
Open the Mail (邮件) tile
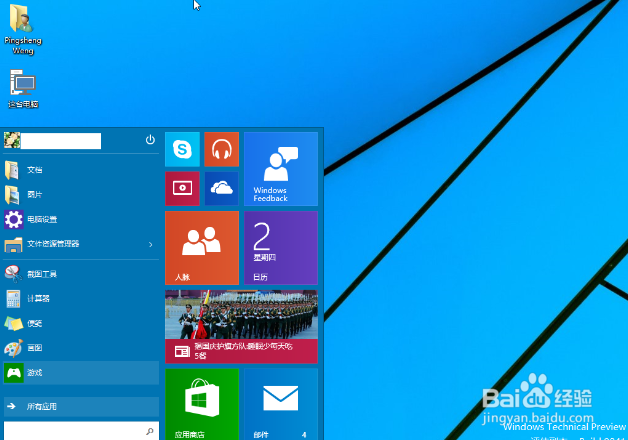pyautogui.click(x=281, y=404)
